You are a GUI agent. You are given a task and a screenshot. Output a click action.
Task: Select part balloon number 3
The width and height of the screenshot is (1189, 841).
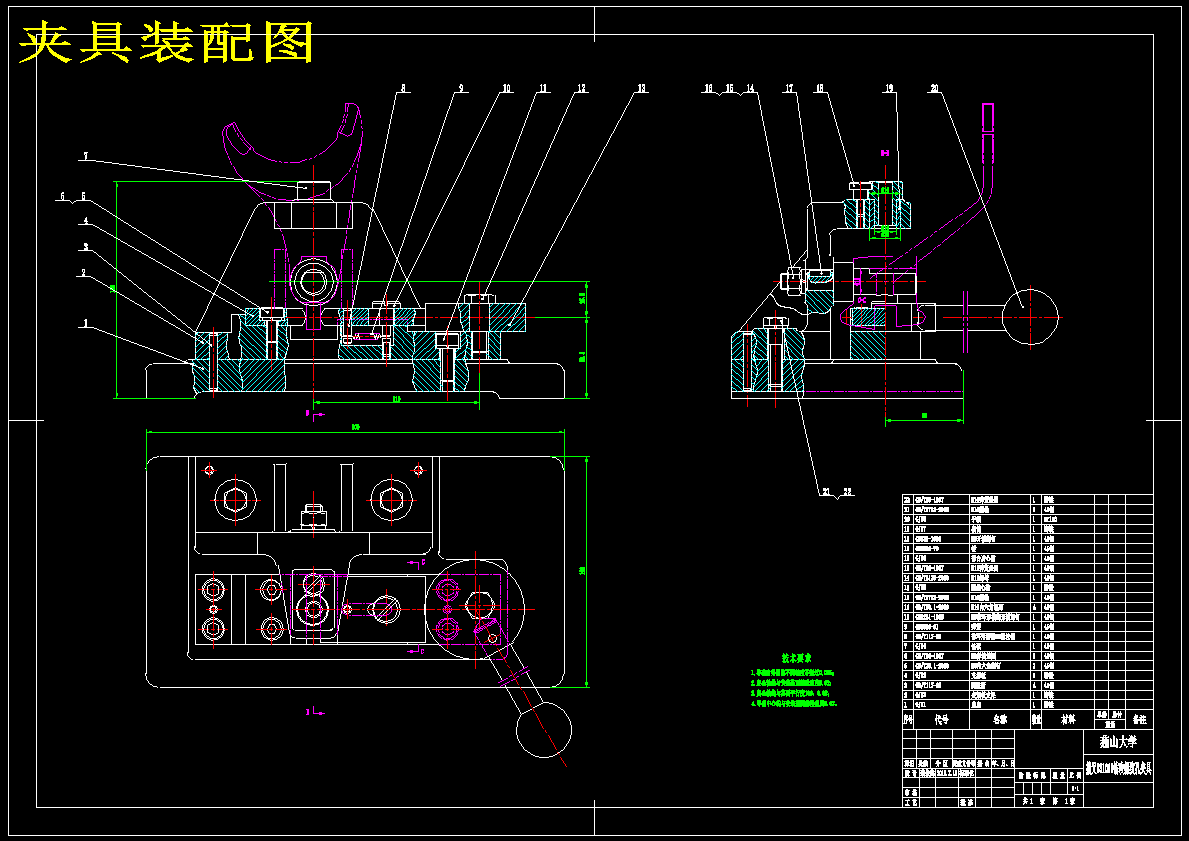[86, 246]
